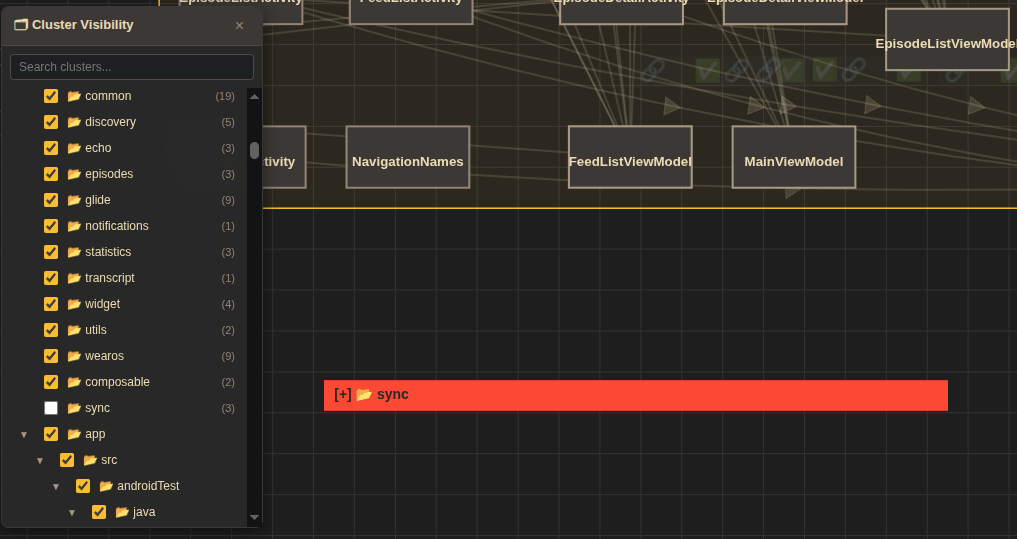Click the statistics folder icon
Viewport: 1017px width, 539px height.
click(74, 252)
